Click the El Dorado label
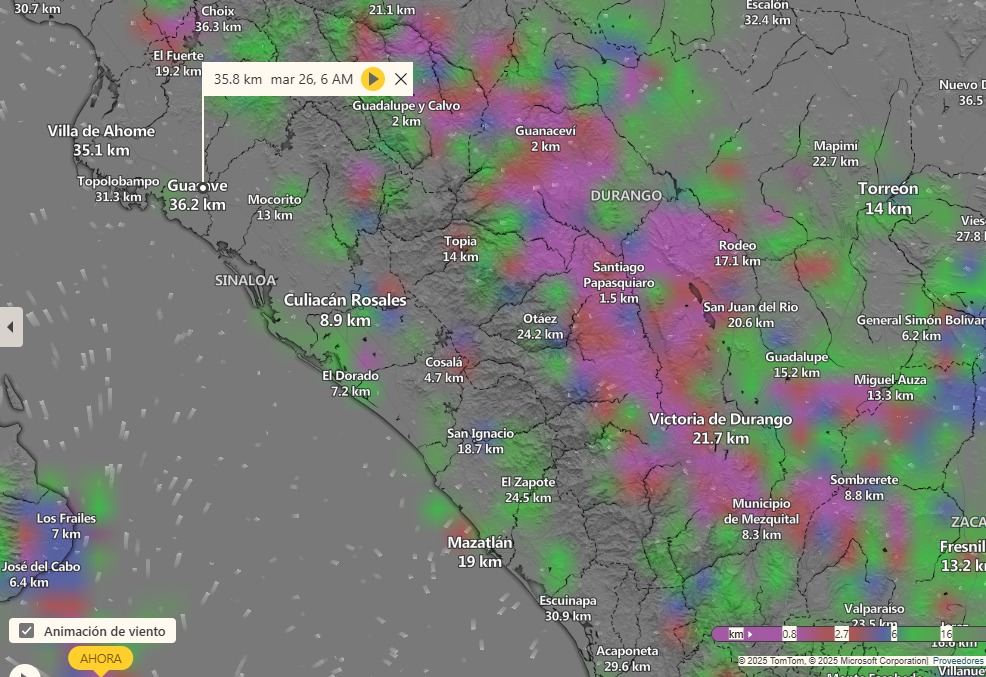The height and width of the screenshot is (677, 986). pyautogui.click(x=351, y=383)
